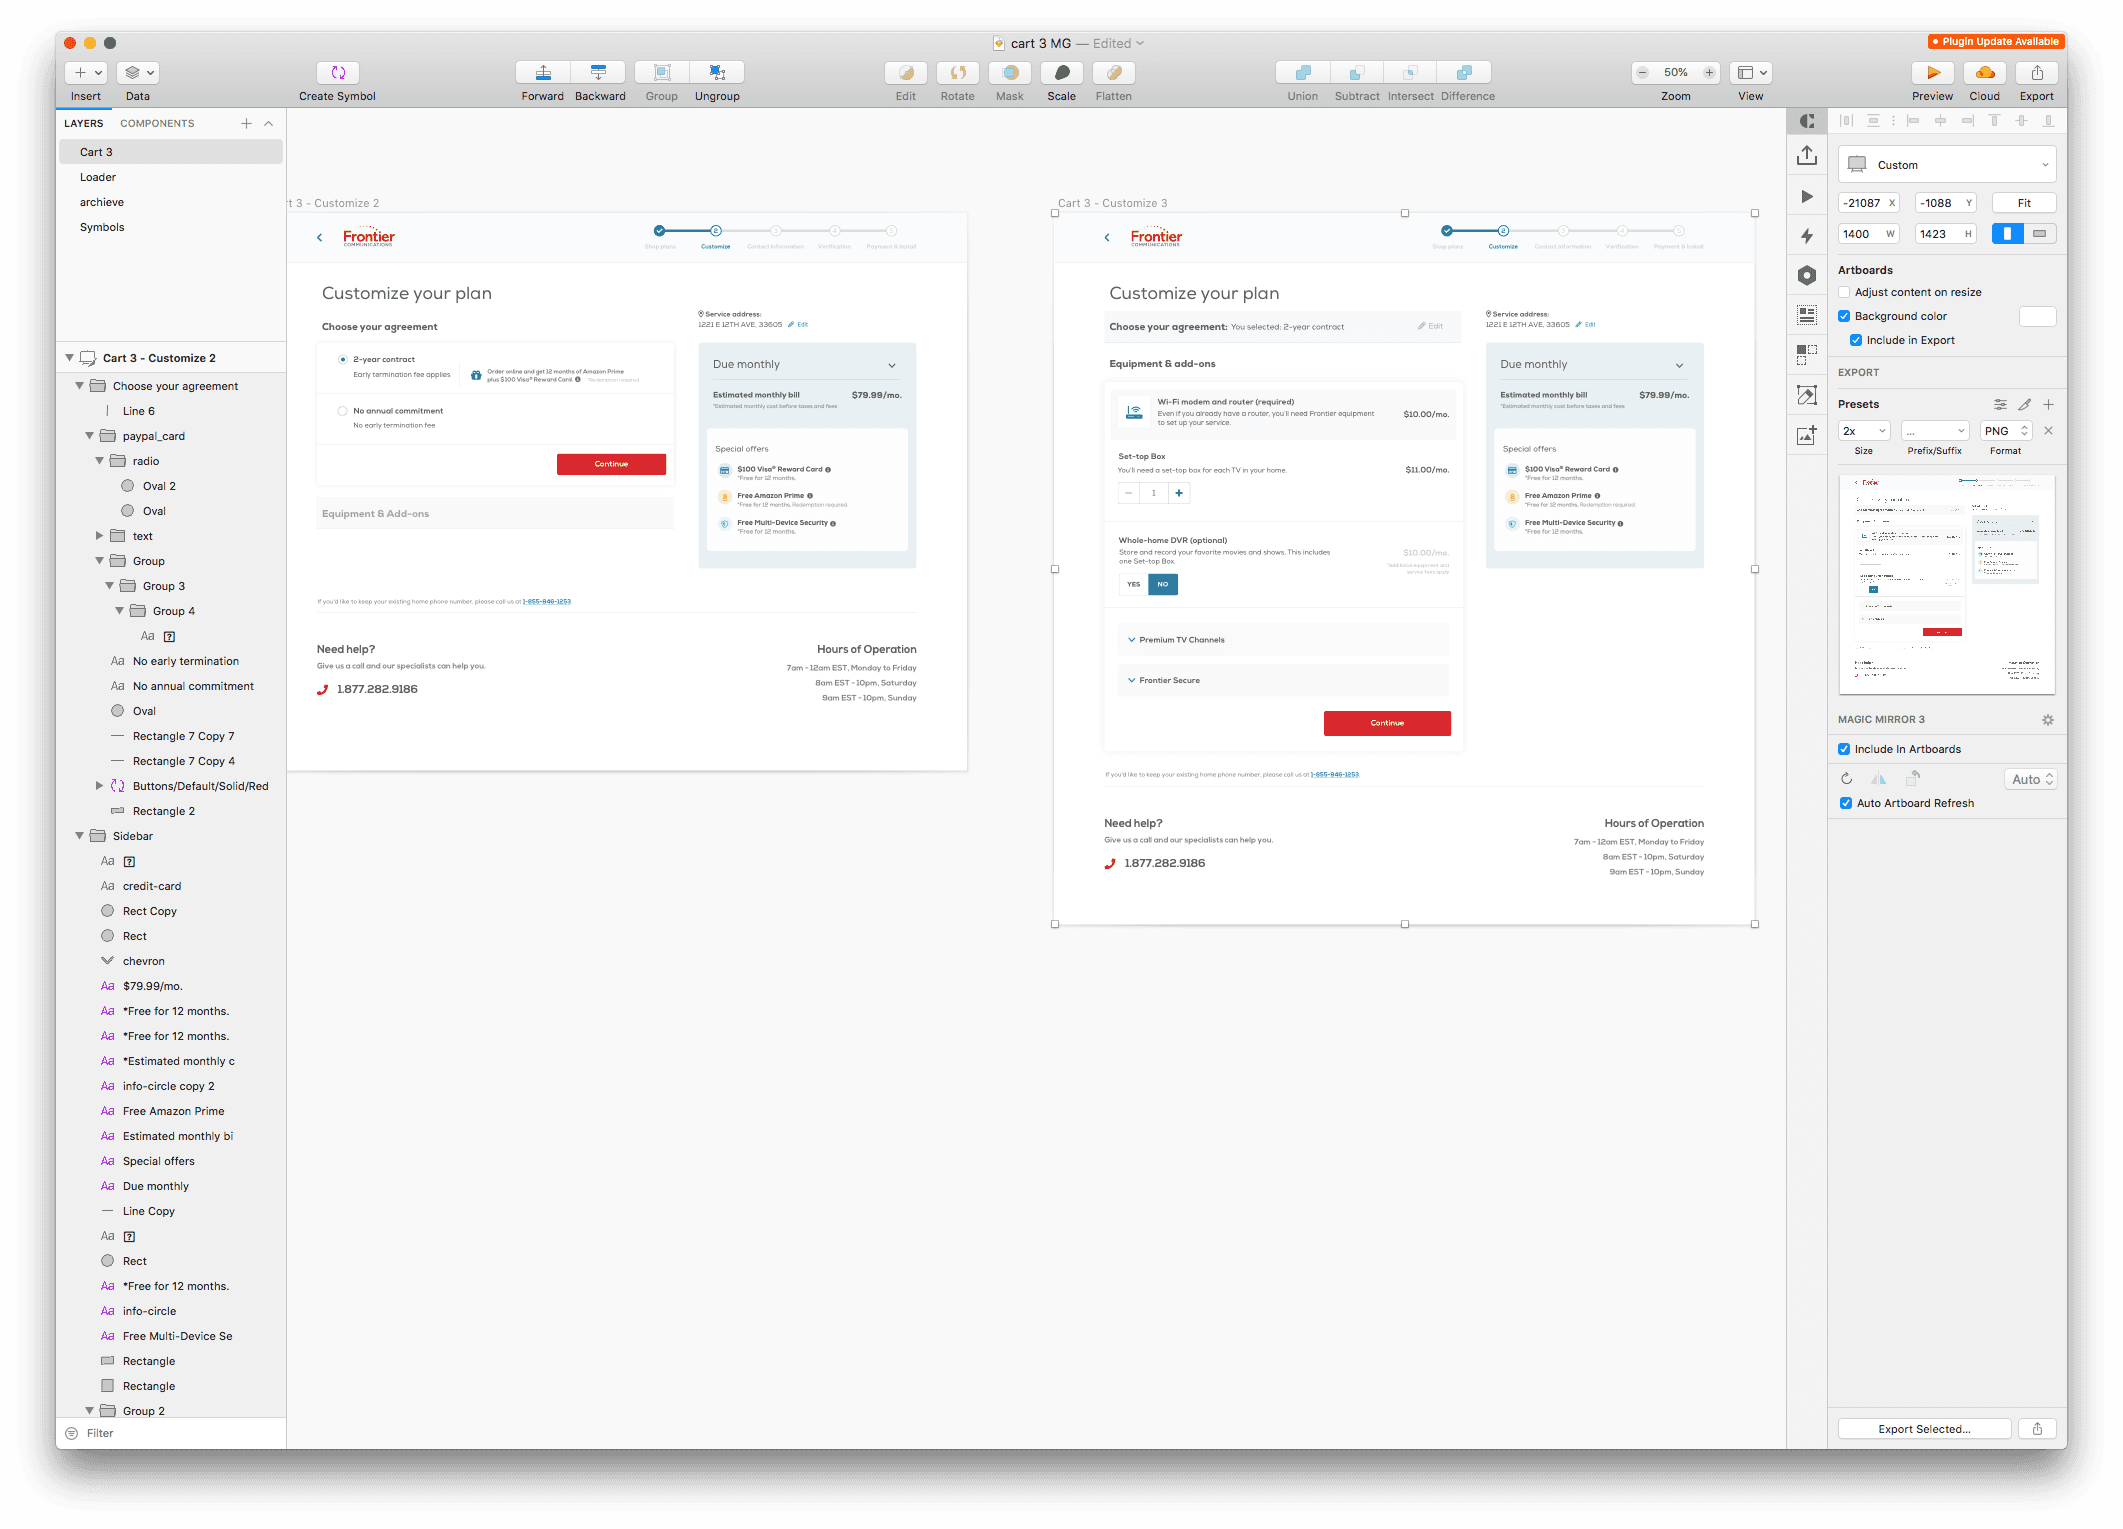Viewport: 2123px width, 1529px height.
Task: Click the share icon beside Export Selected
Action: pyautogui.click(x=2037, y=1429)
